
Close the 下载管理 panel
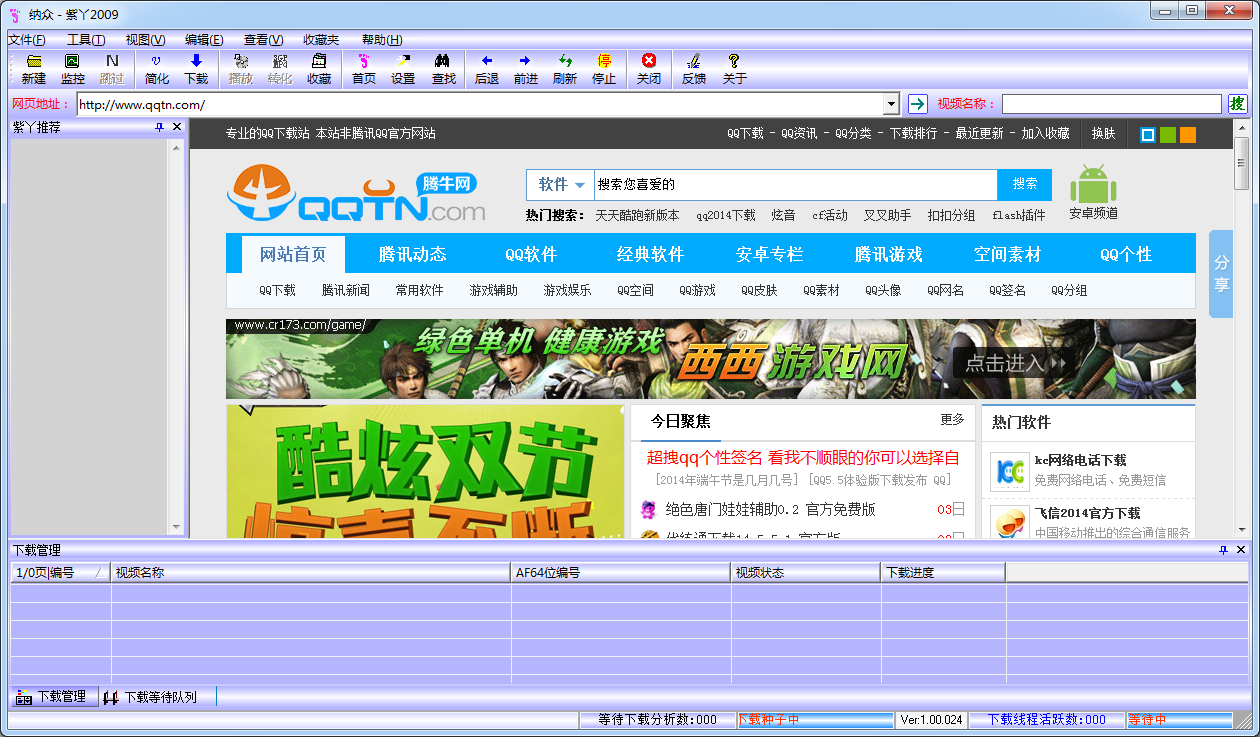pos(1241,550)
